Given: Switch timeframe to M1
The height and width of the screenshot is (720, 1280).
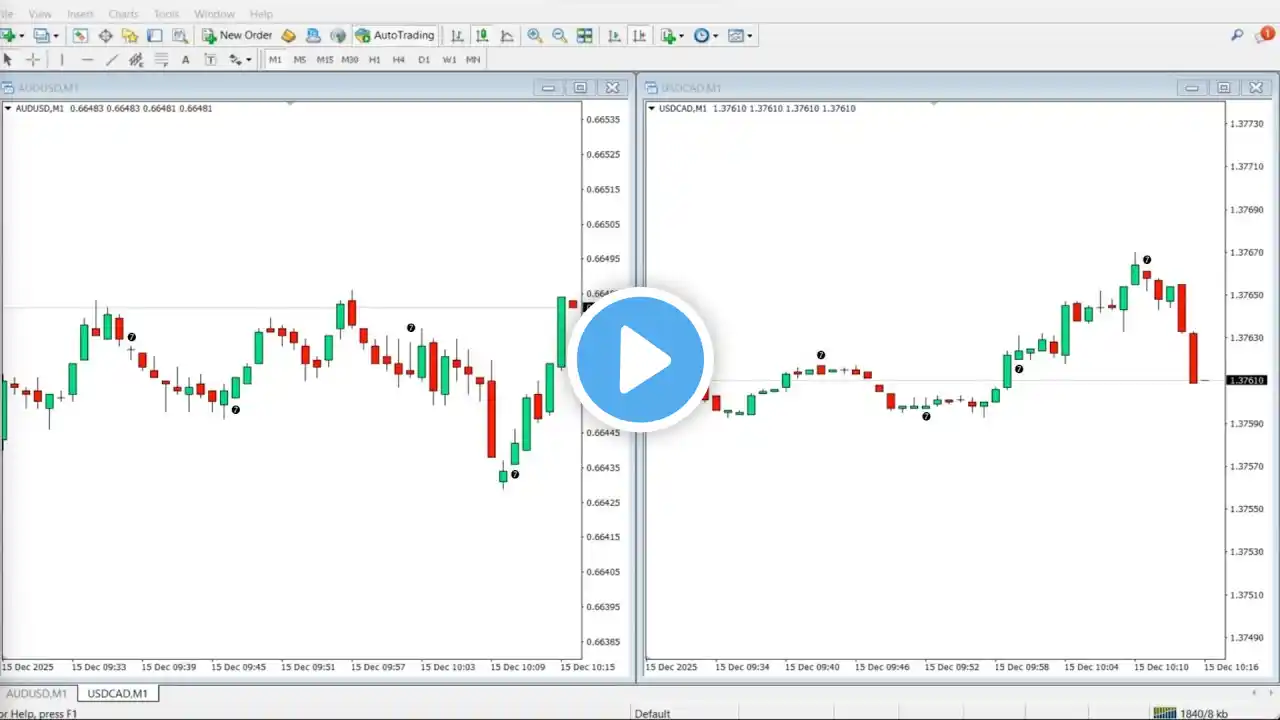Looking at the screenshot, I should pos(275,60).
